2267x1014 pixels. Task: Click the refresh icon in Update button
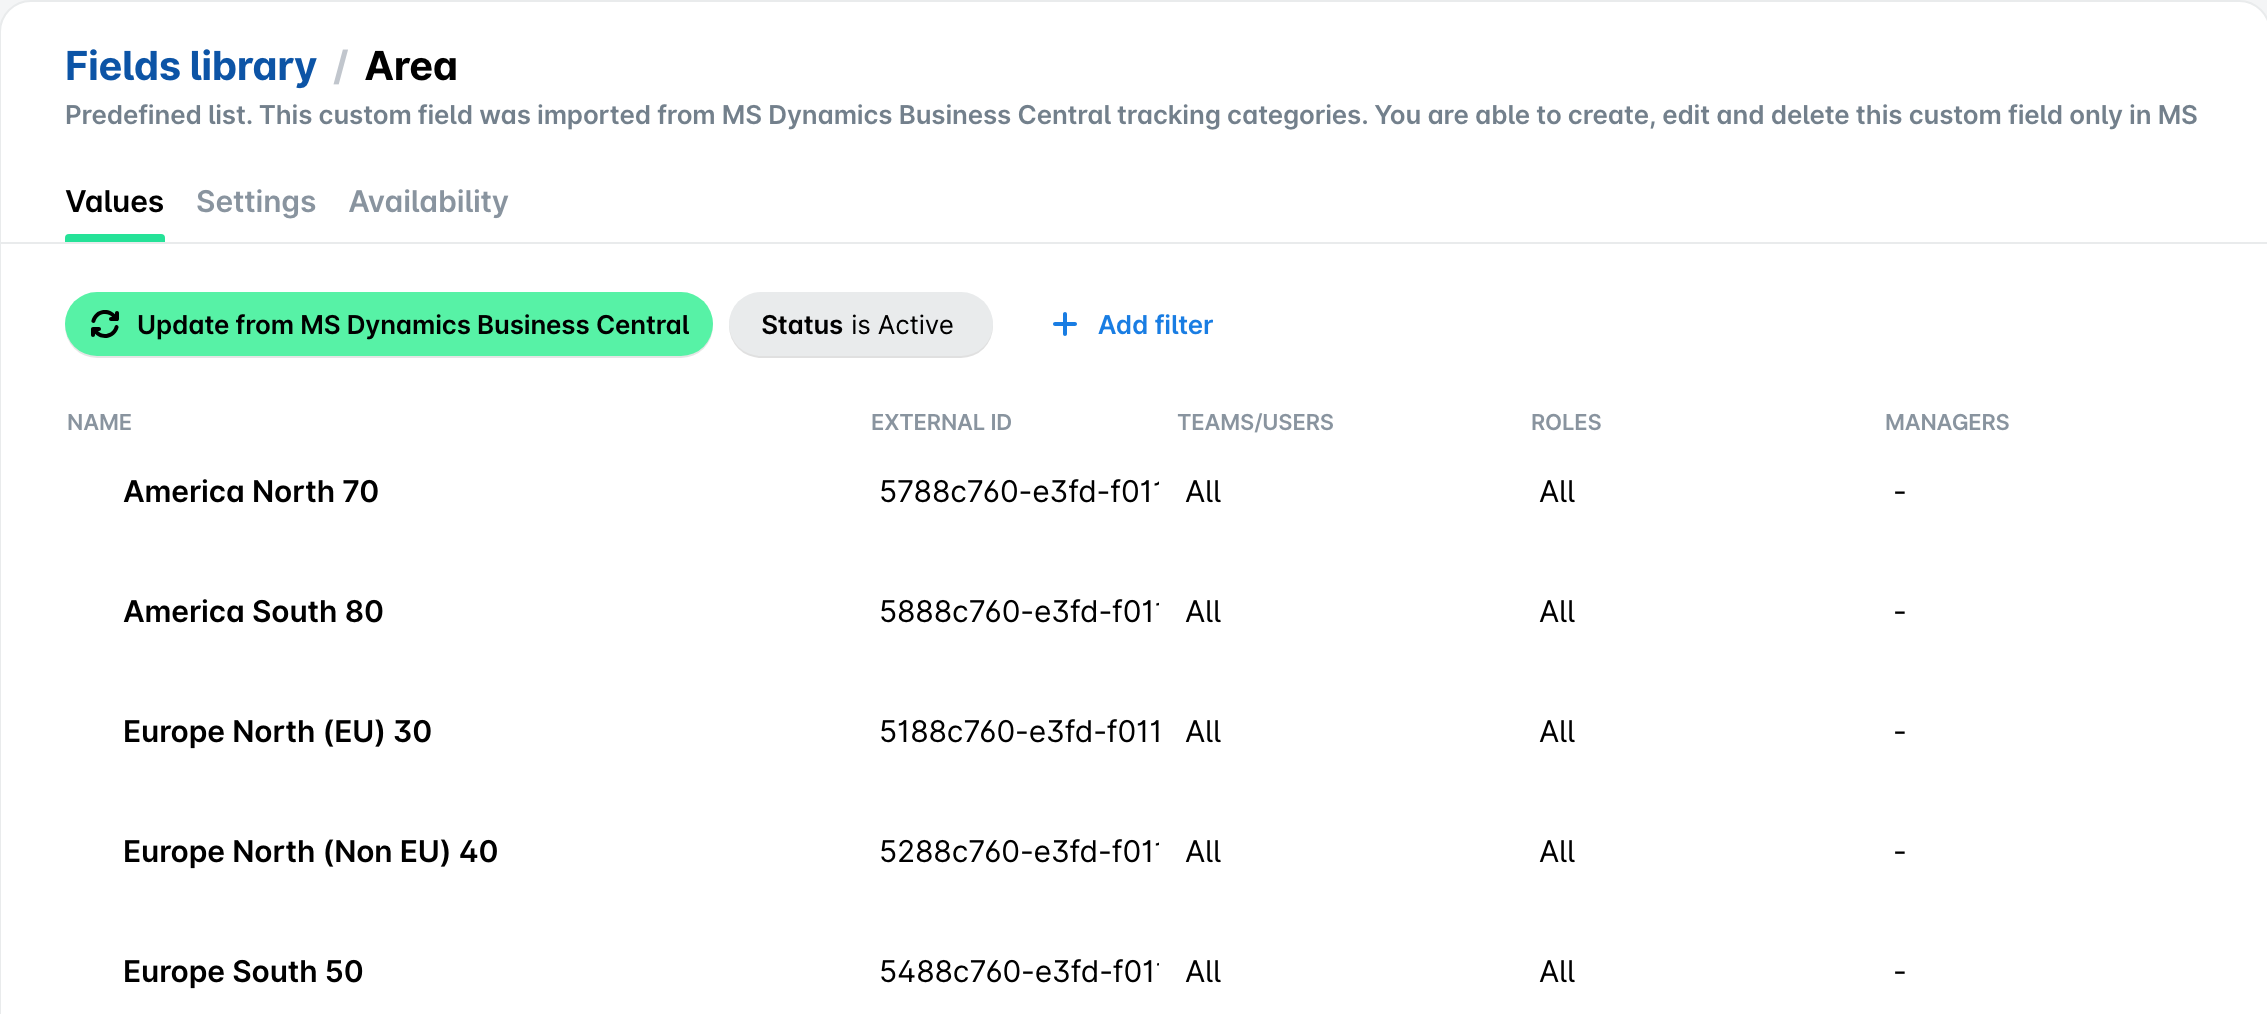(105, 324)
